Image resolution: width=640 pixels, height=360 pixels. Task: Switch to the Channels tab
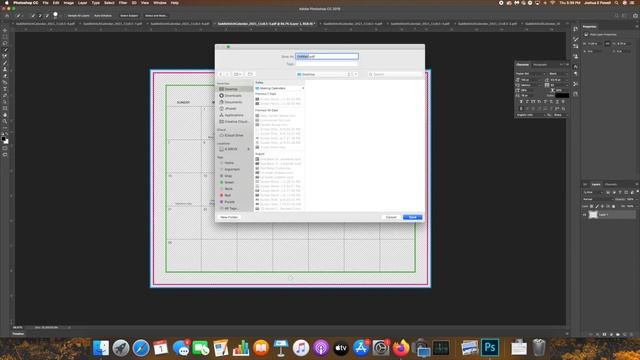pyautogui.click(x=611, y=184)
